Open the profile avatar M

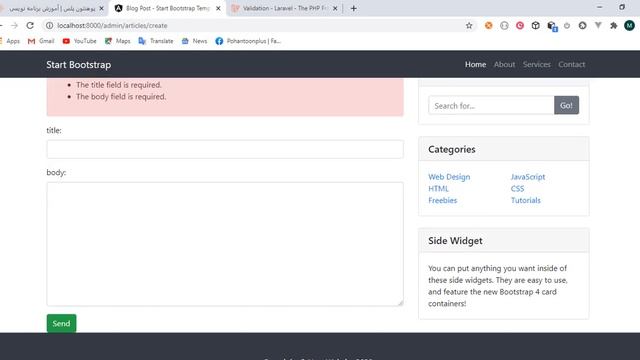click(x=629, y=25)
